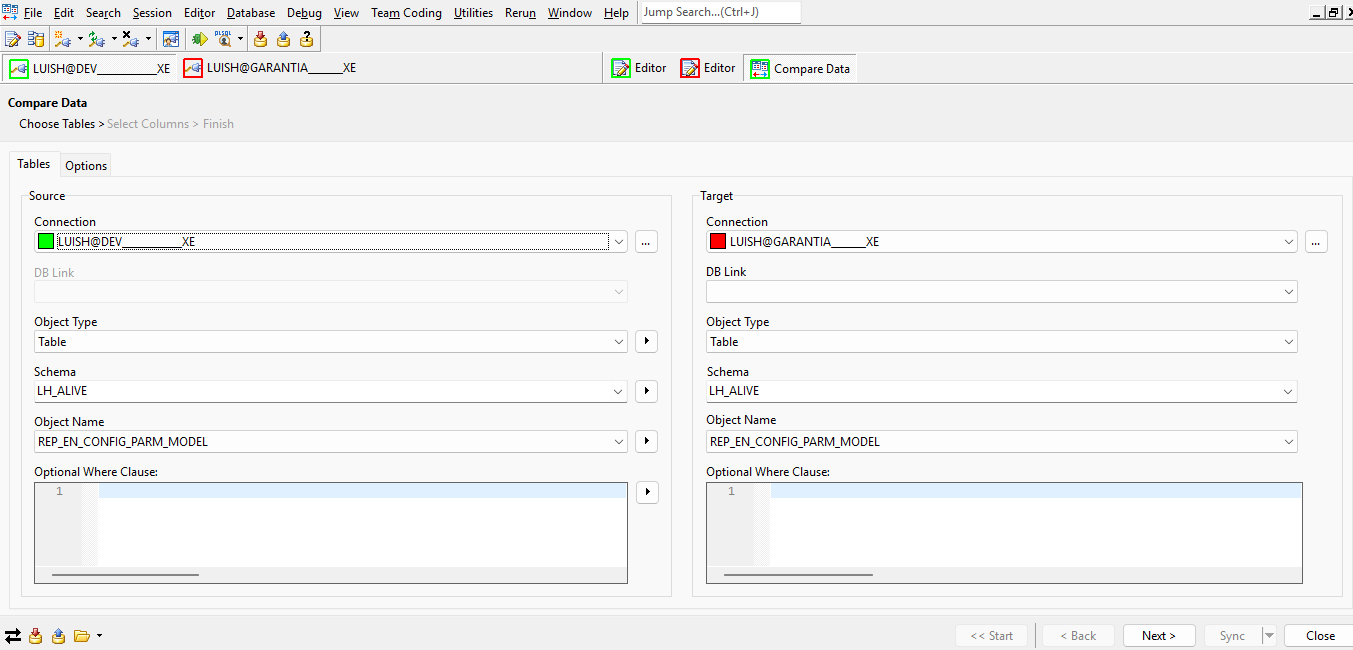Select the Tables tab
Viewport: 1353px width, 650px height.
(34, 164)
